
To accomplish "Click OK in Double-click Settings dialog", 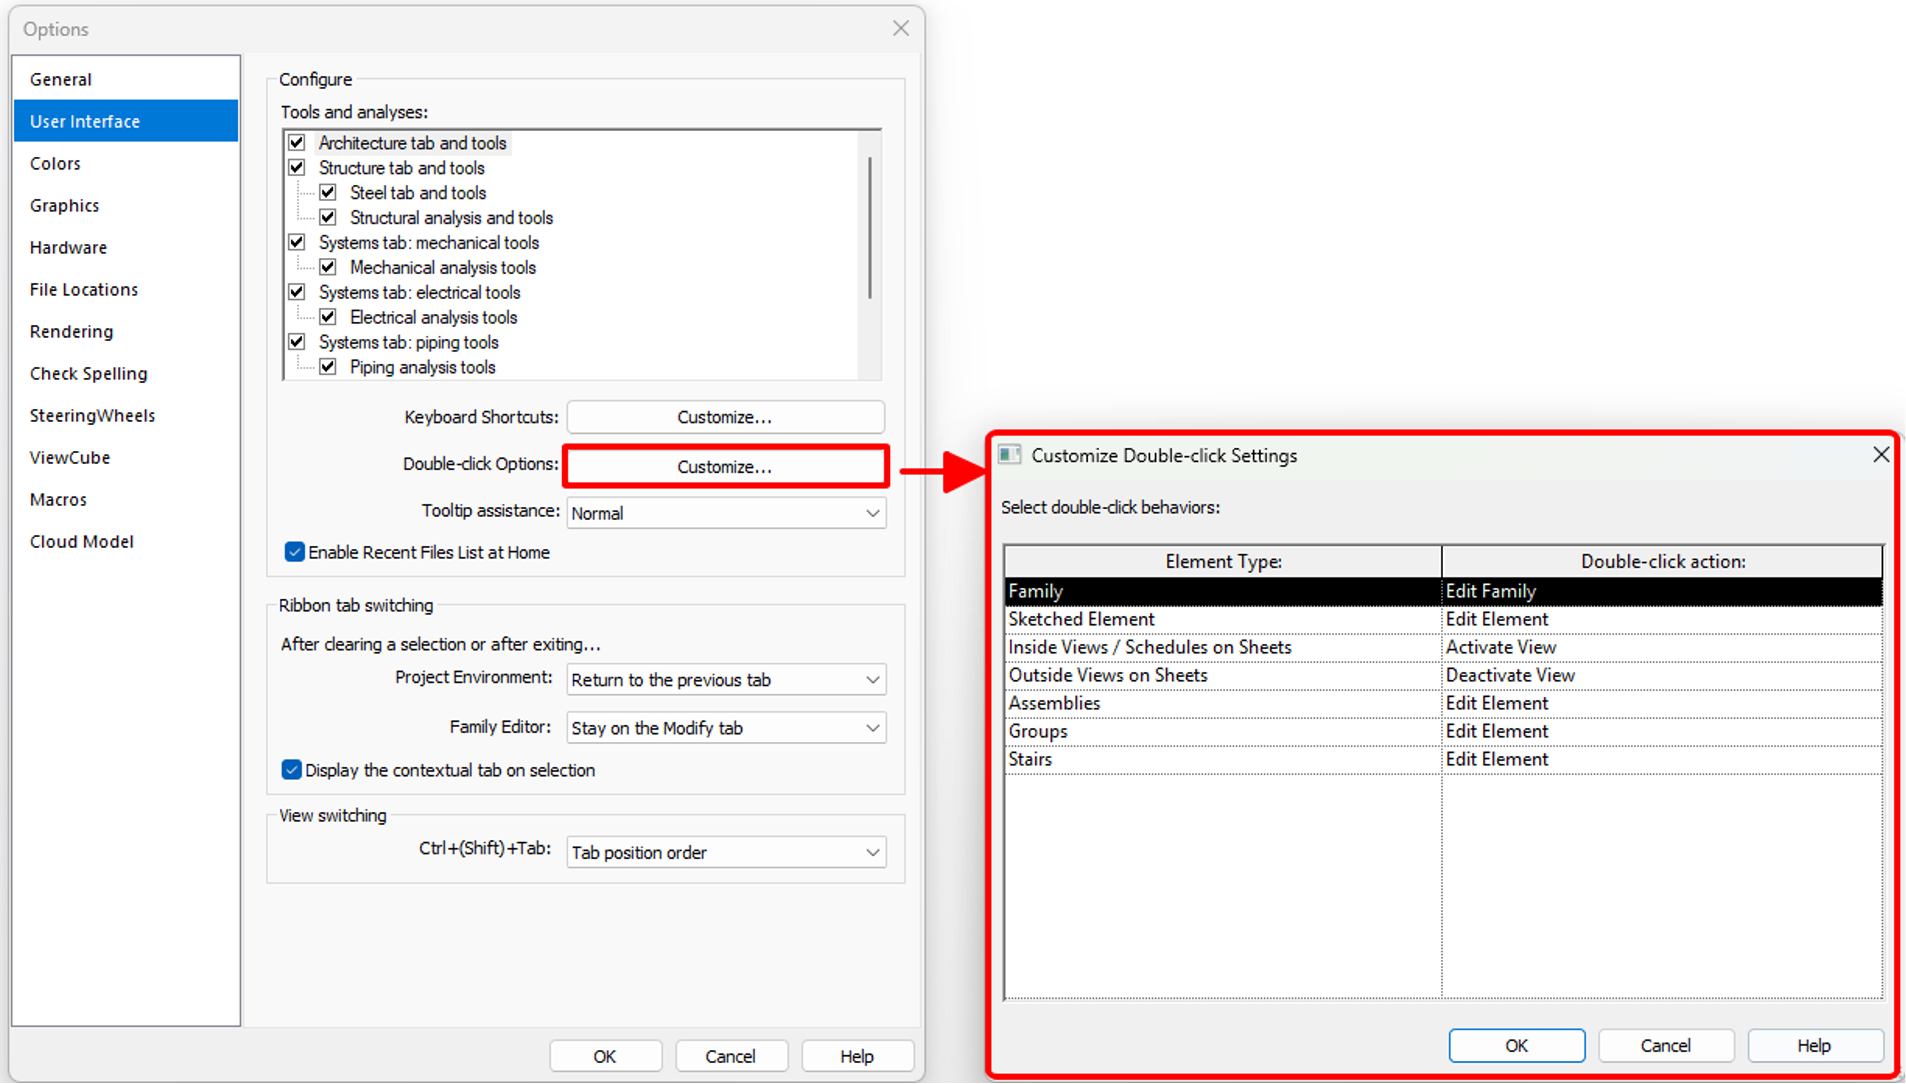I will pyautogui.click(x=1516, y=1045).
